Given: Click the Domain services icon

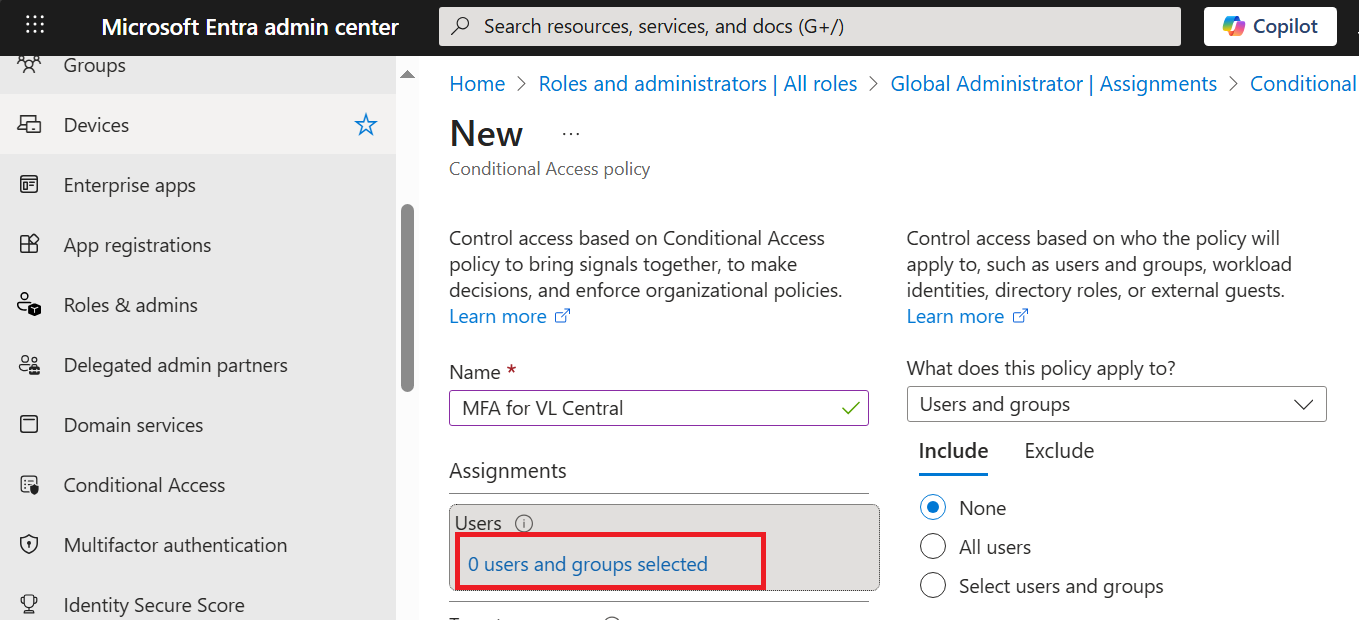Looking at the screenshot, I should [x=29, y=425].
